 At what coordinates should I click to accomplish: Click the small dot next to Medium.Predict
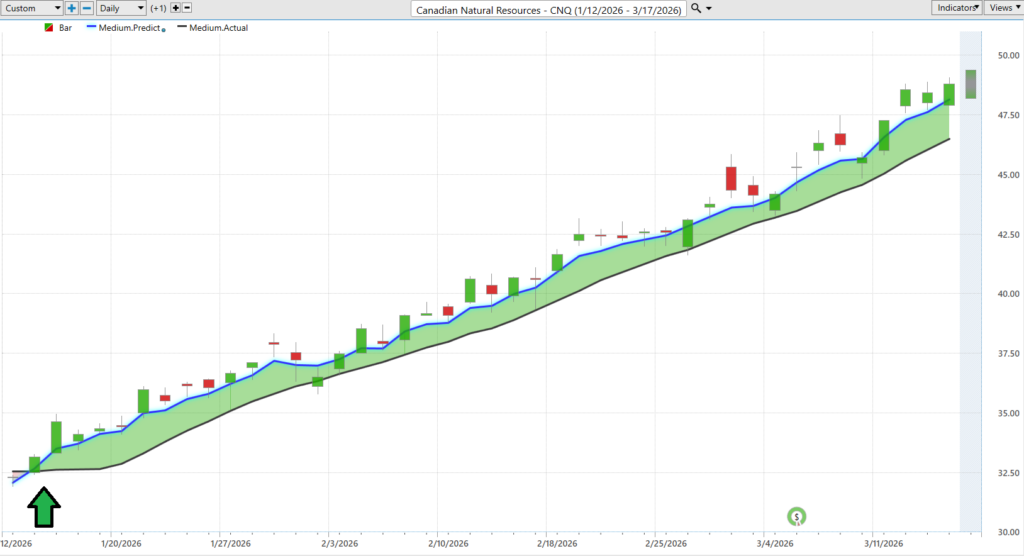pos(163,30)
